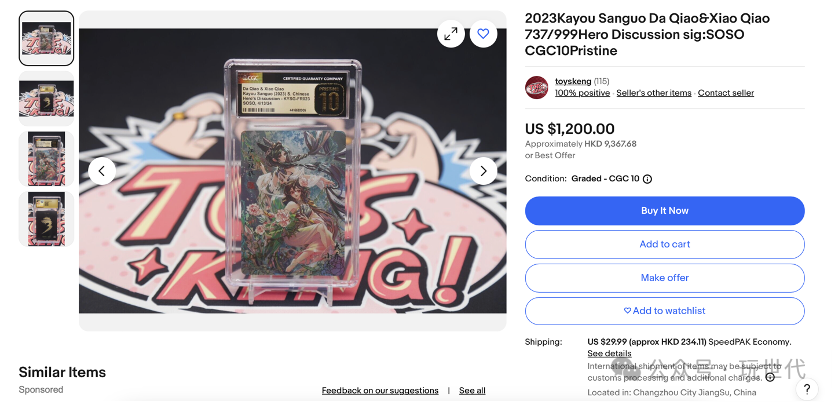Open the toyskeng seller profile link

click(573, 81)
